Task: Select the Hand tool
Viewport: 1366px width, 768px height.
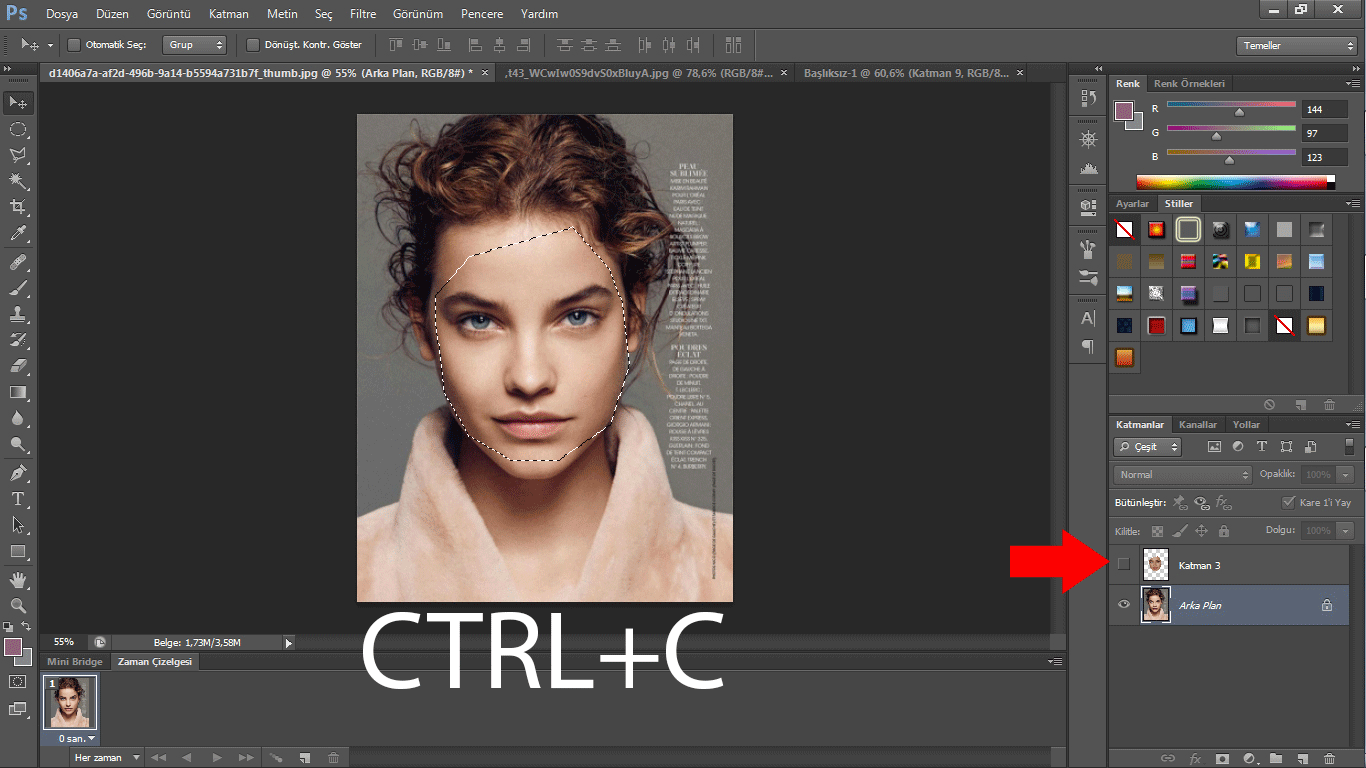Action: [18, 580]
